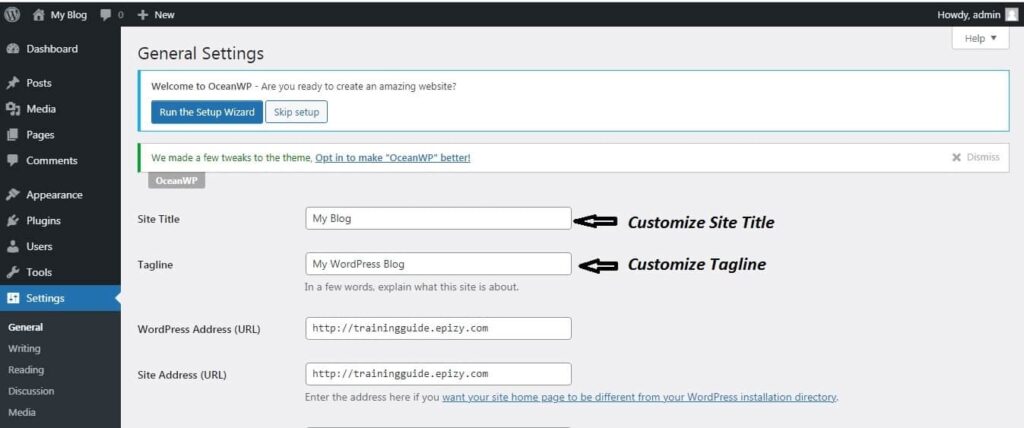Click the Media sidebar icon
This screenshot has width=1024, height=428.
pos(12,109)
